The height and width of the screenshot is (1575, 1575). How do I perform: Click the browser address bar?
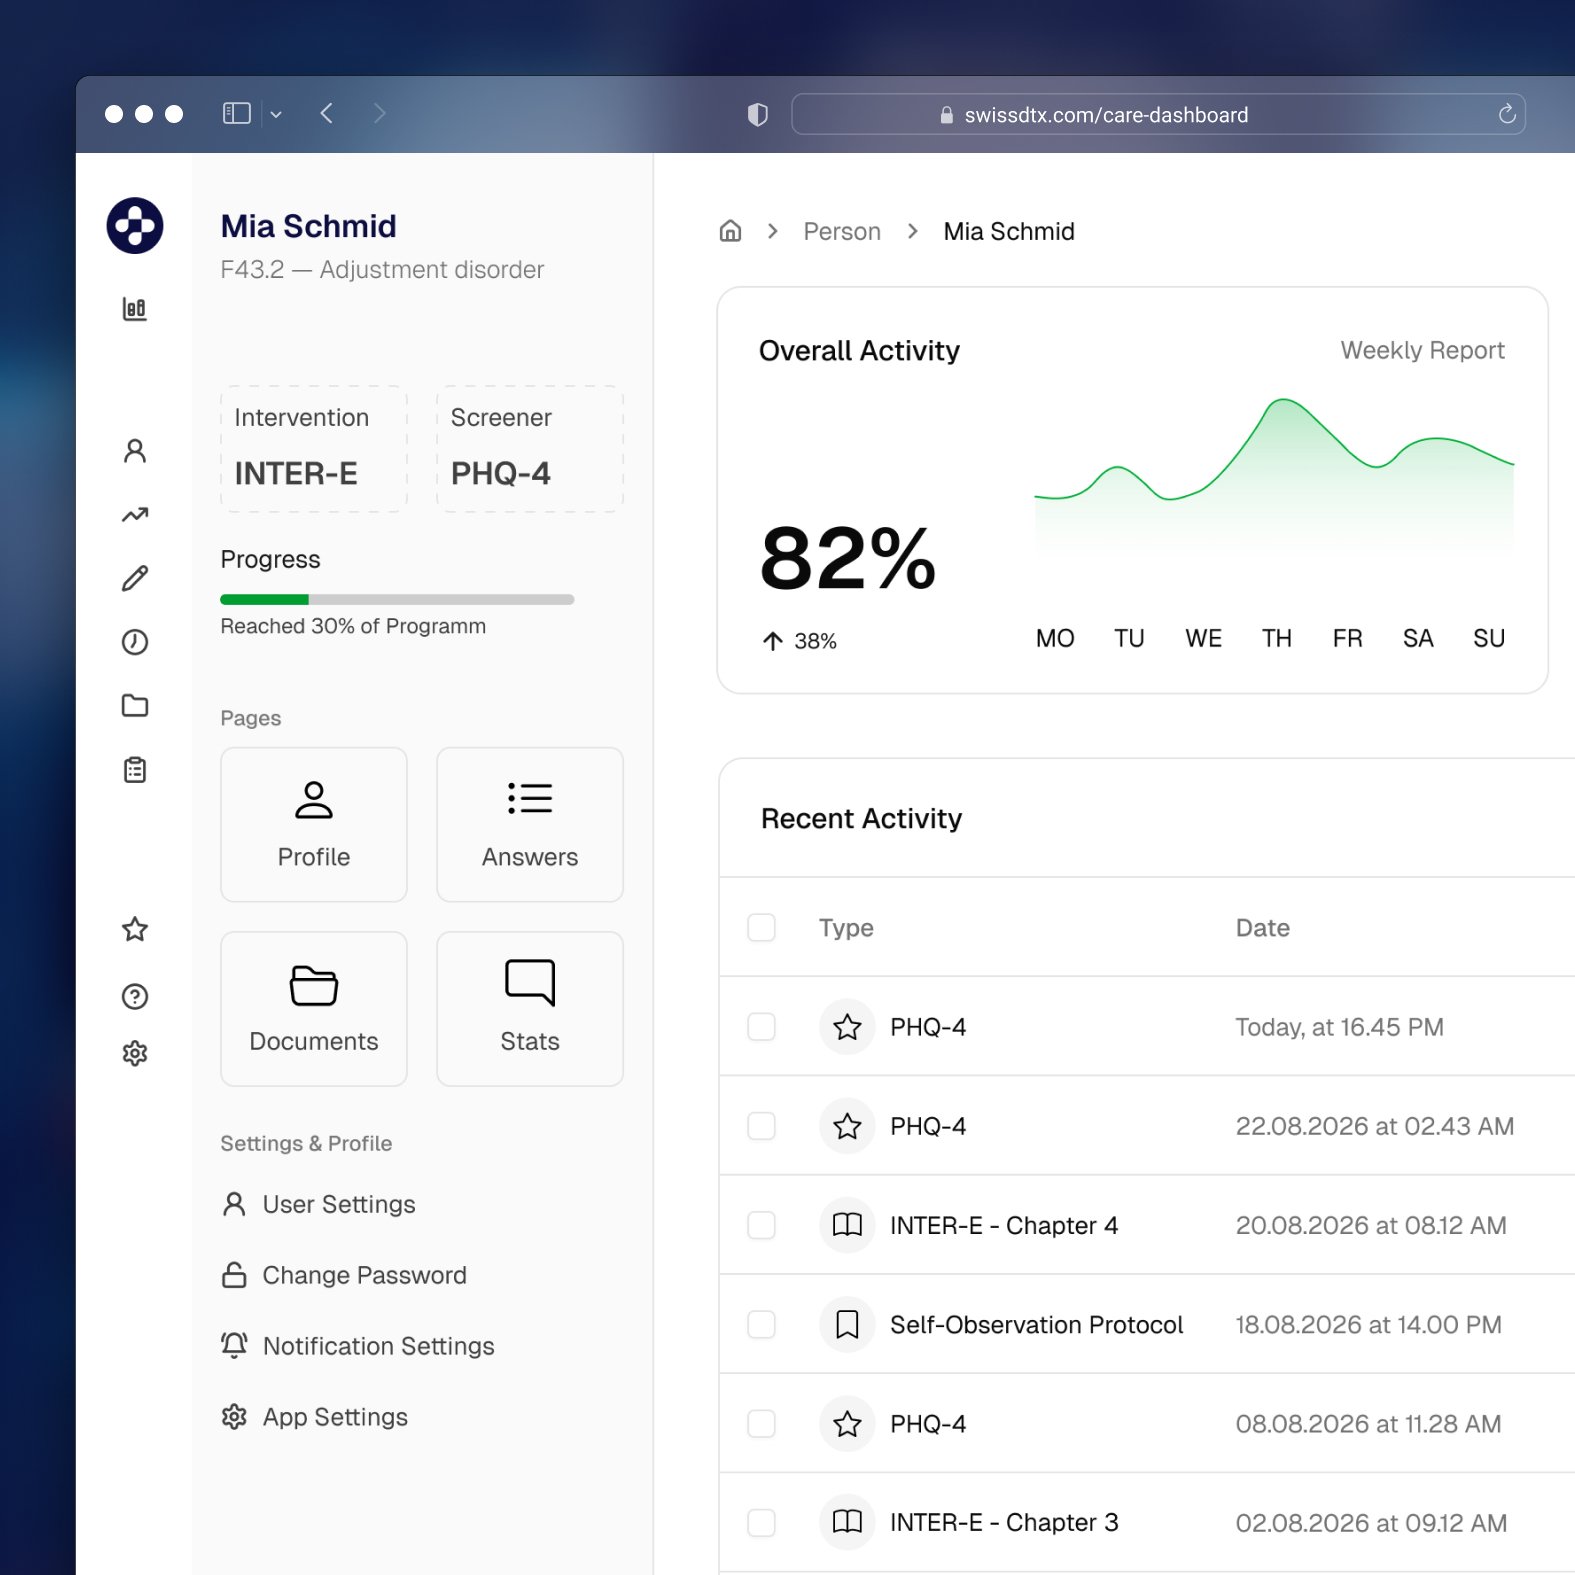pos(1105,115)
